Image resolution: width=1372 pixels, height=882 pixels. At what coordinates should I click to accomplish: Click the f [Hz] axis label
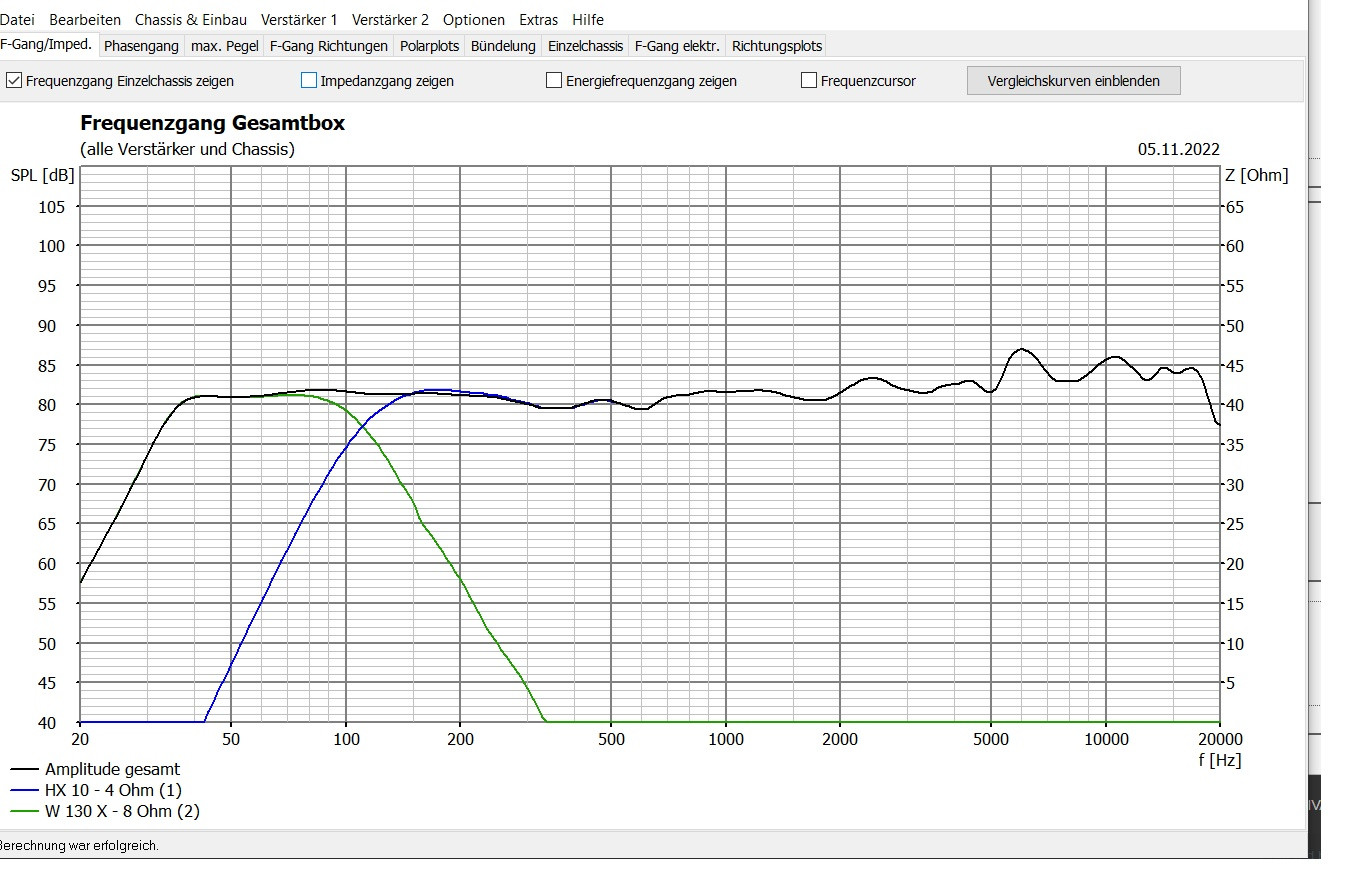(1219, 760)
